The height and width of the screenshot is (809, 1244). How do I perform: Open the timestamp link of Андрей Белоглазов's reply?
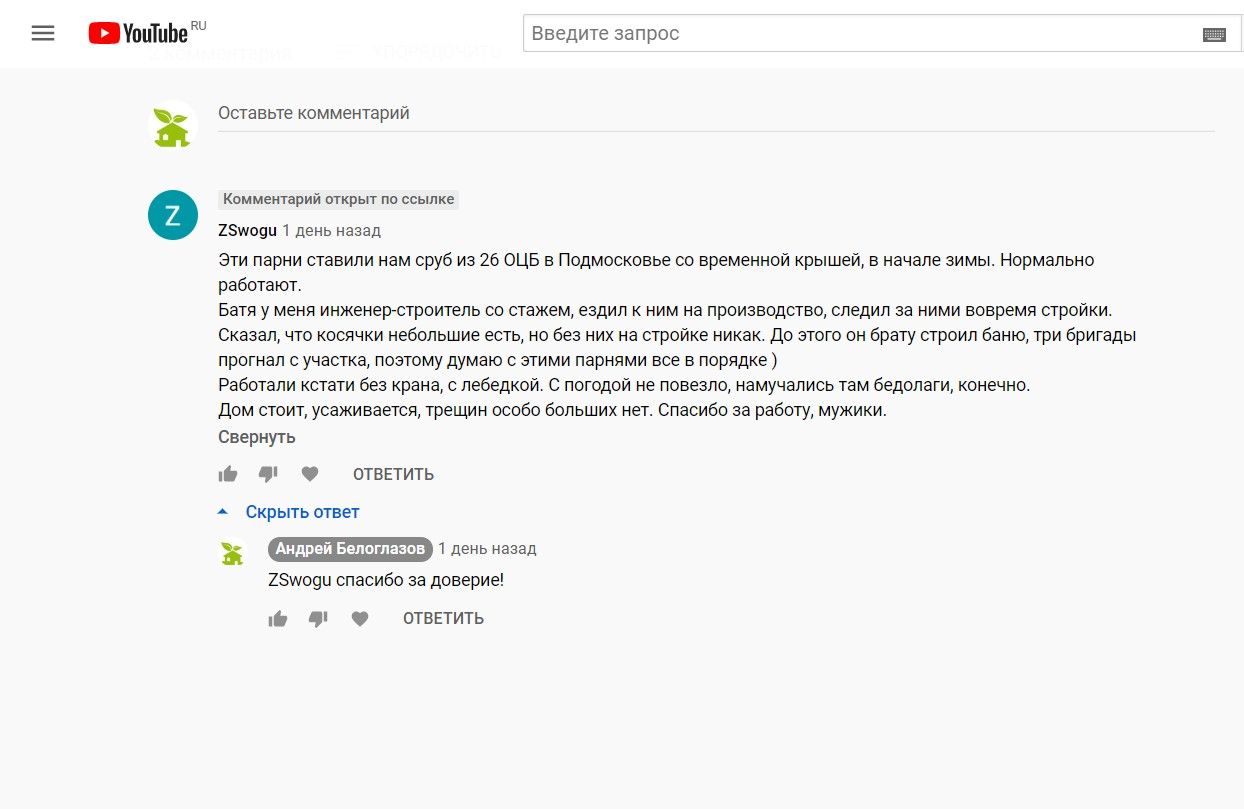tap(487, 549)
